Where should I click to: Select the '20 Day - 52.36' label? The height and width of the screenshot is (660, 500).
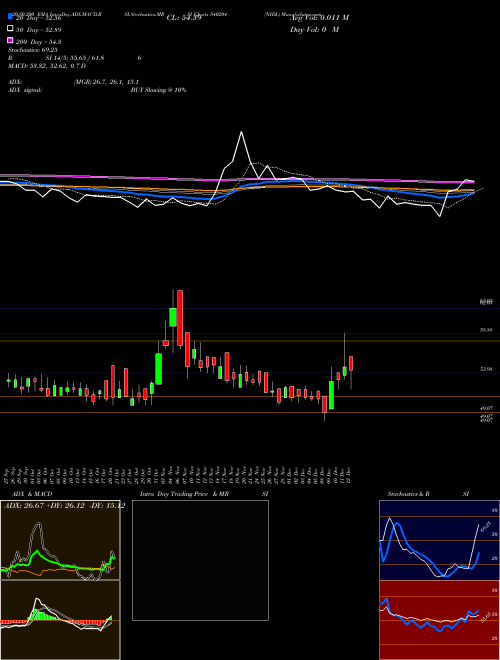tap(38, 18)
